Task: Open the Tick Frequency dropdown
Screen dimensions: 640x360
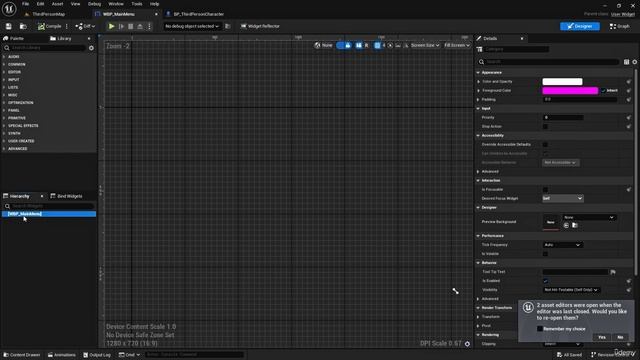Action: 562,245
